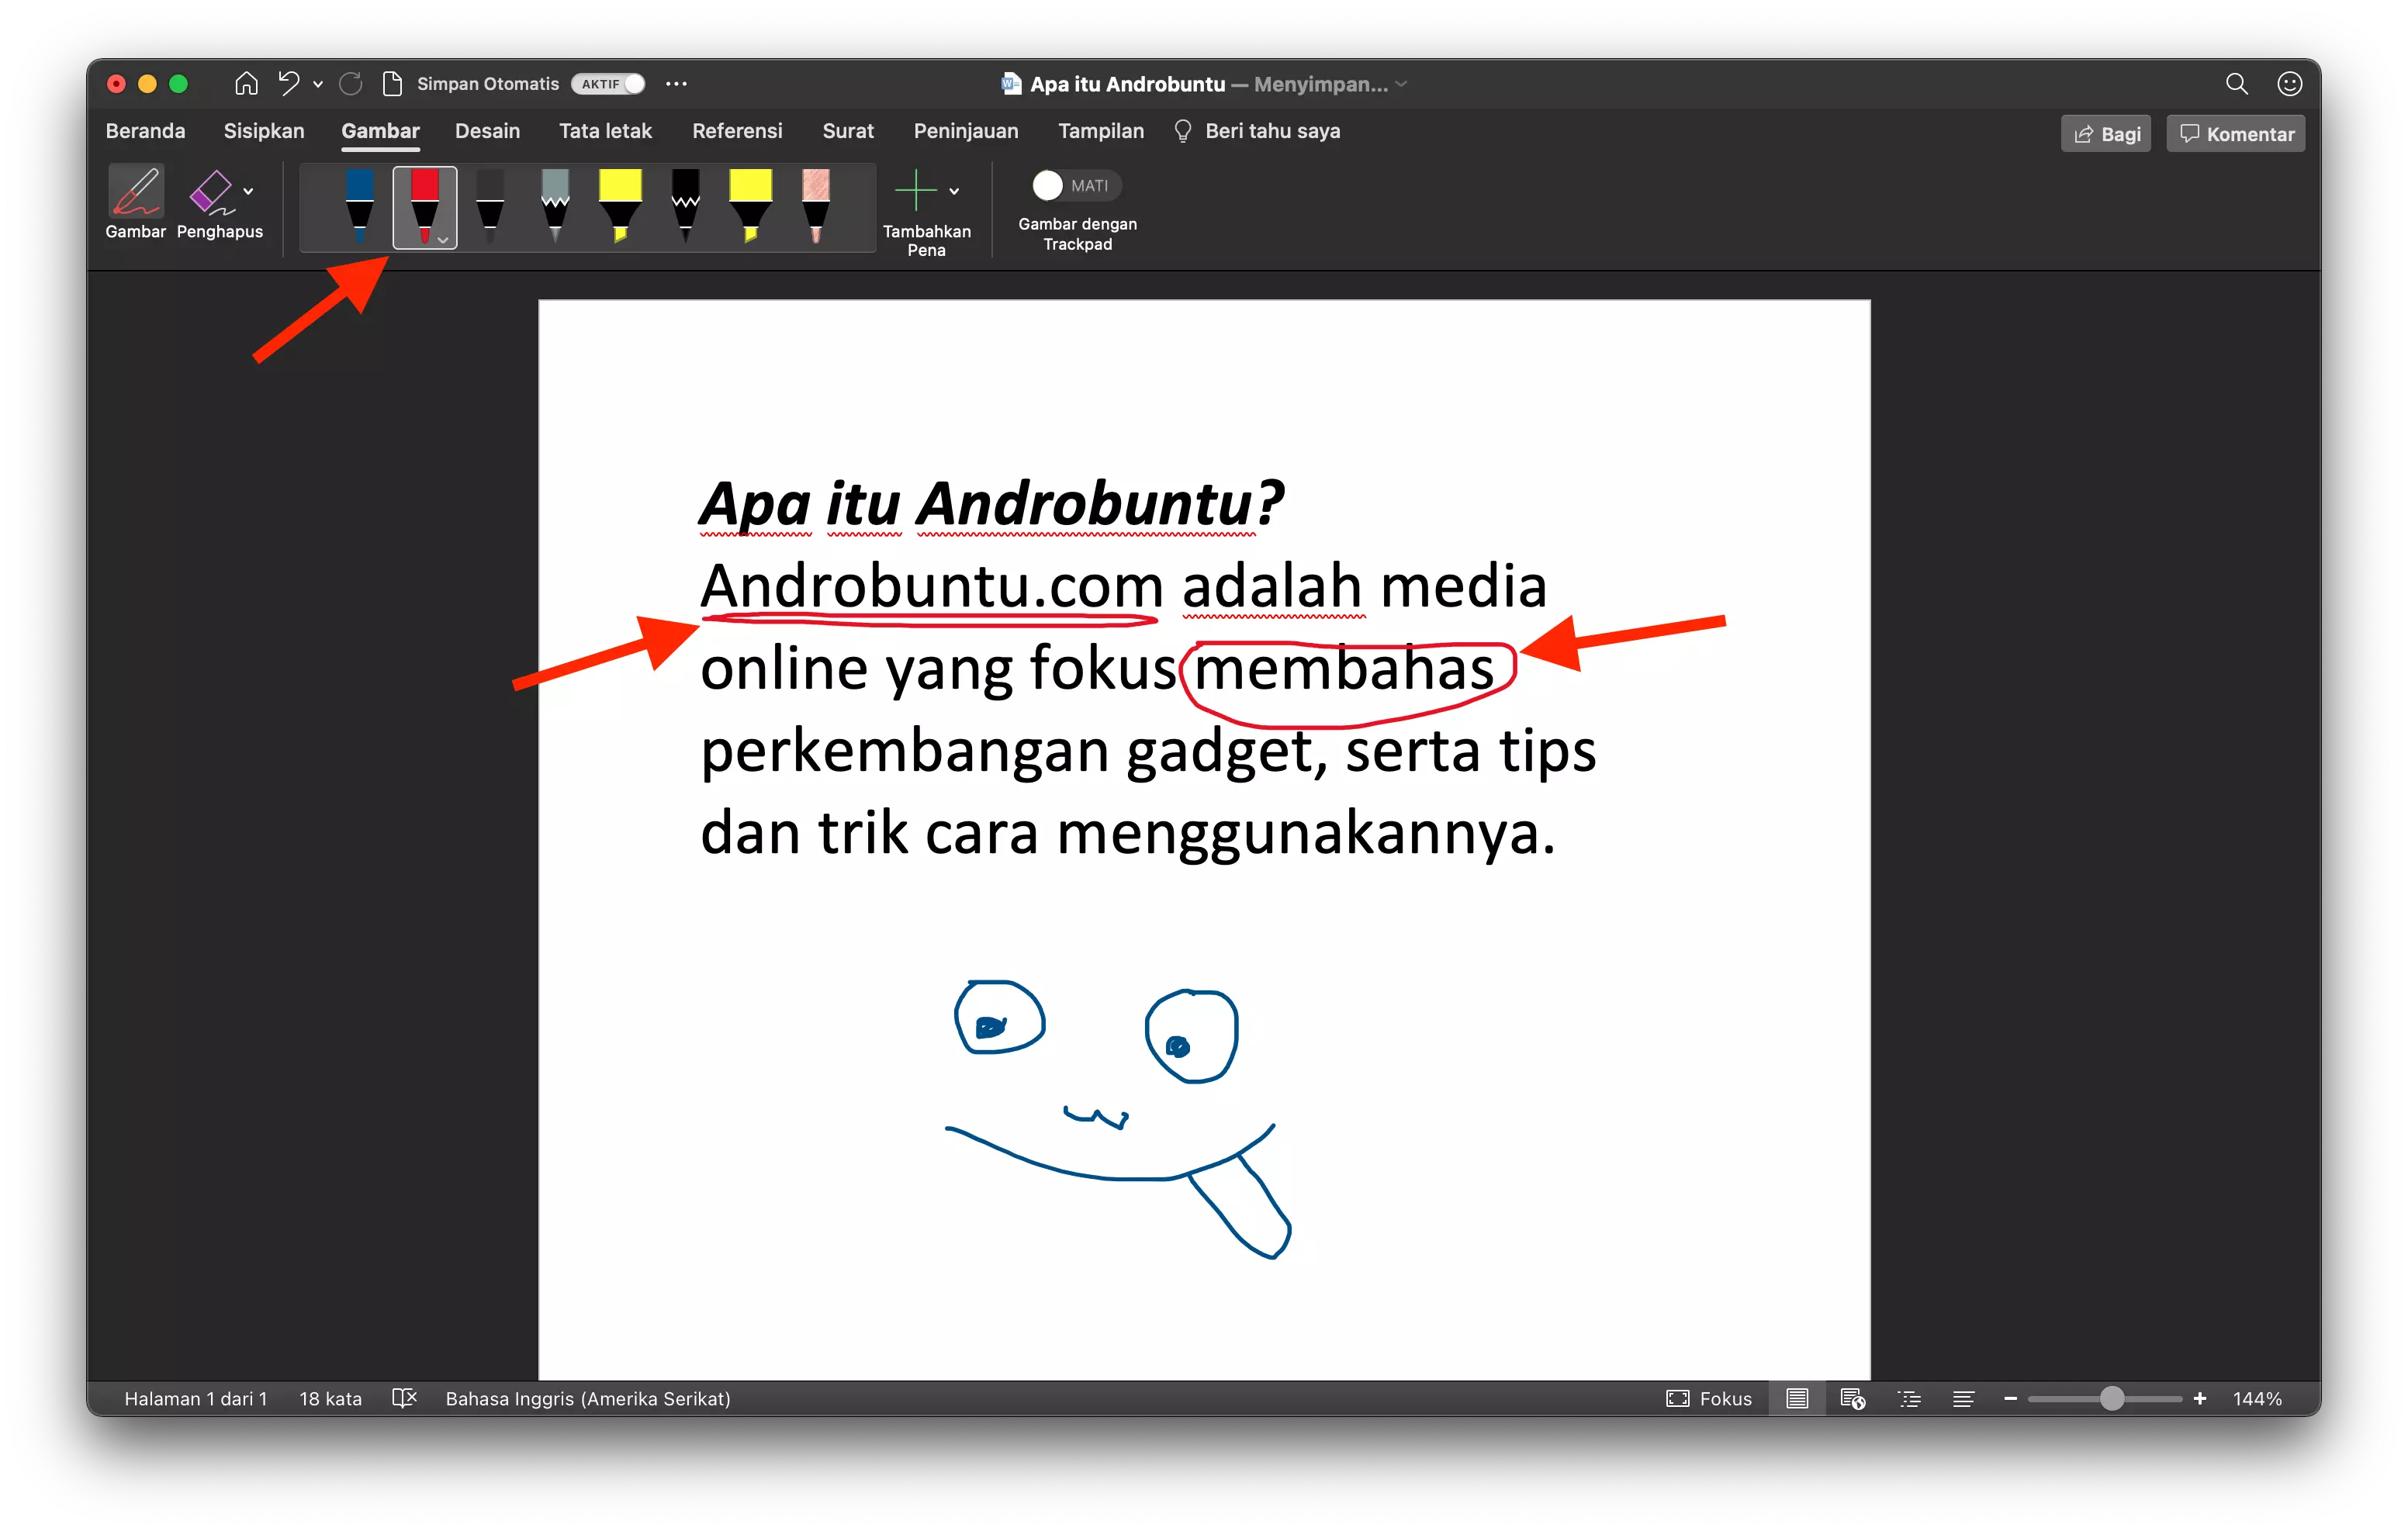Viewport: 2408px width, 1531px height.
Task: Click the Bagi share button
Action: click(2105, 133)
